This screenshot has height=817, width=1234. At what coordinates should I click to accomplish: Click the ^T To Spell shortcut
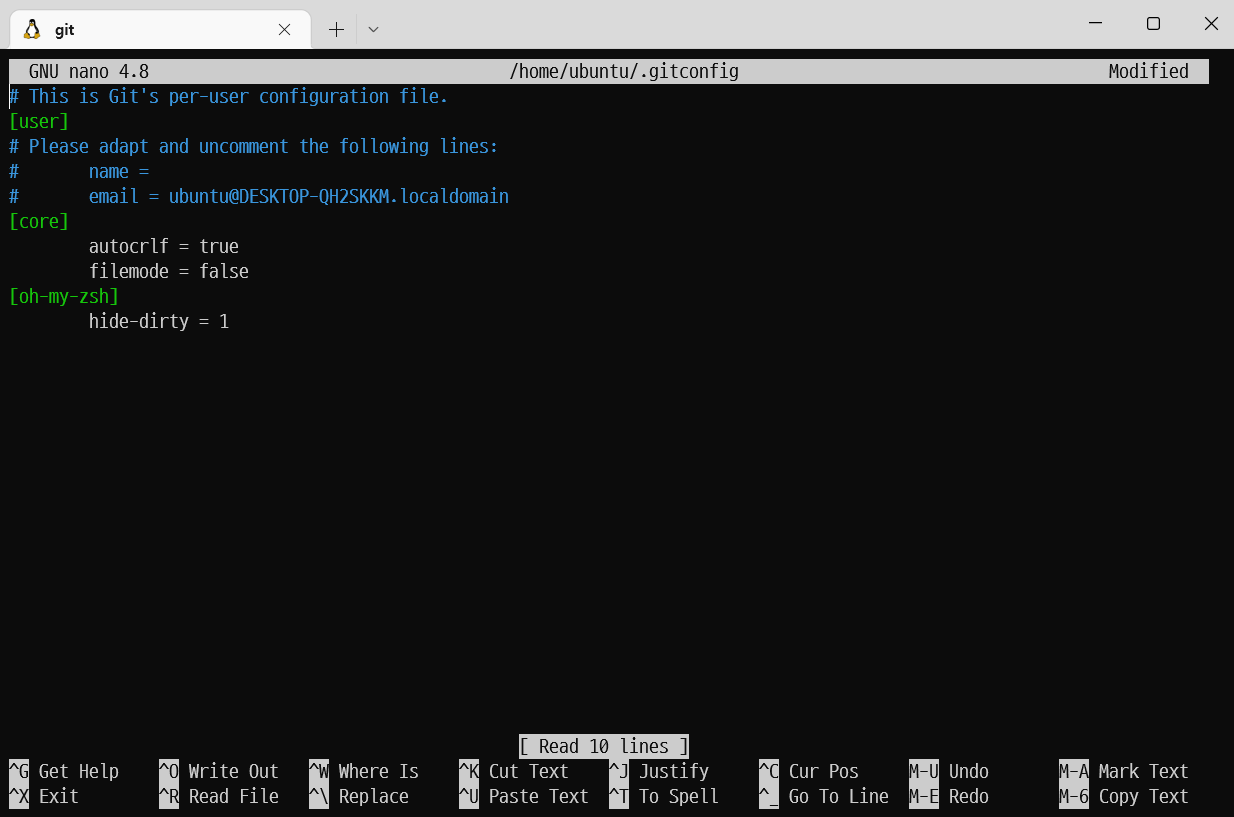click(x=664, y=797)
